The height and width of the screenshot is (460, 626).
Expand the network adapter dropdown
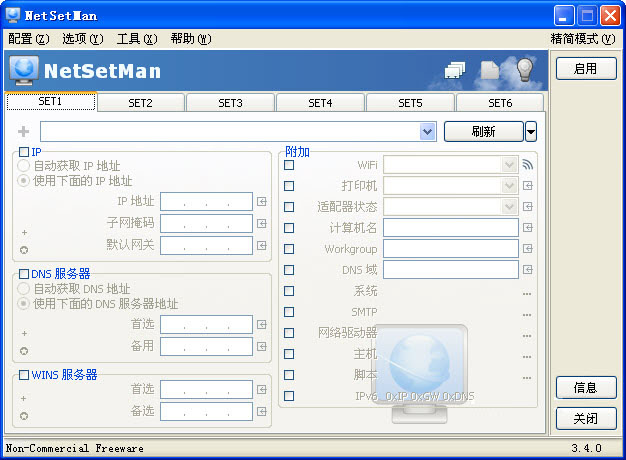(x=427, y=131)
